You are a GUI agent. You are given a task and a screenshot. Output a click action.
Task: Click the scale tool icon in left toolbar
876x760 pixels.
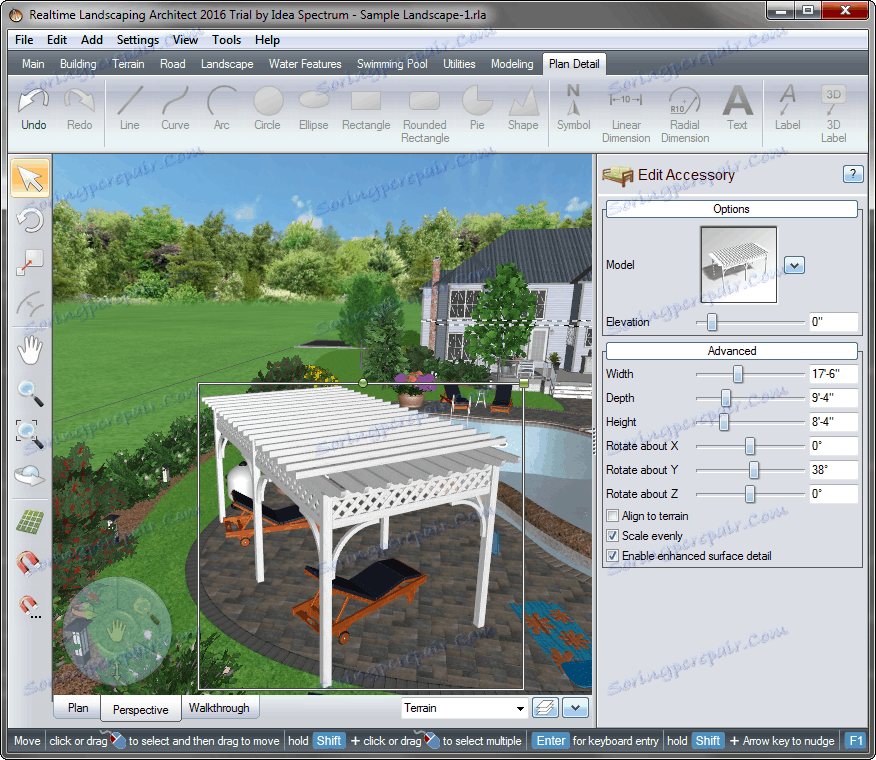[x=30, y=263]
